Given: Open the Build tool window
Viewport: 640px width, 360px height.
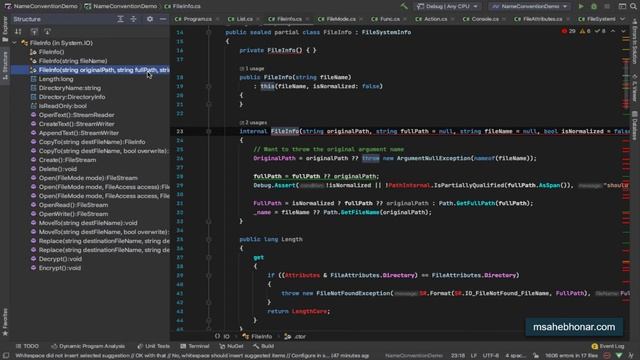Looking at the screenshot, I should [264, 346].
